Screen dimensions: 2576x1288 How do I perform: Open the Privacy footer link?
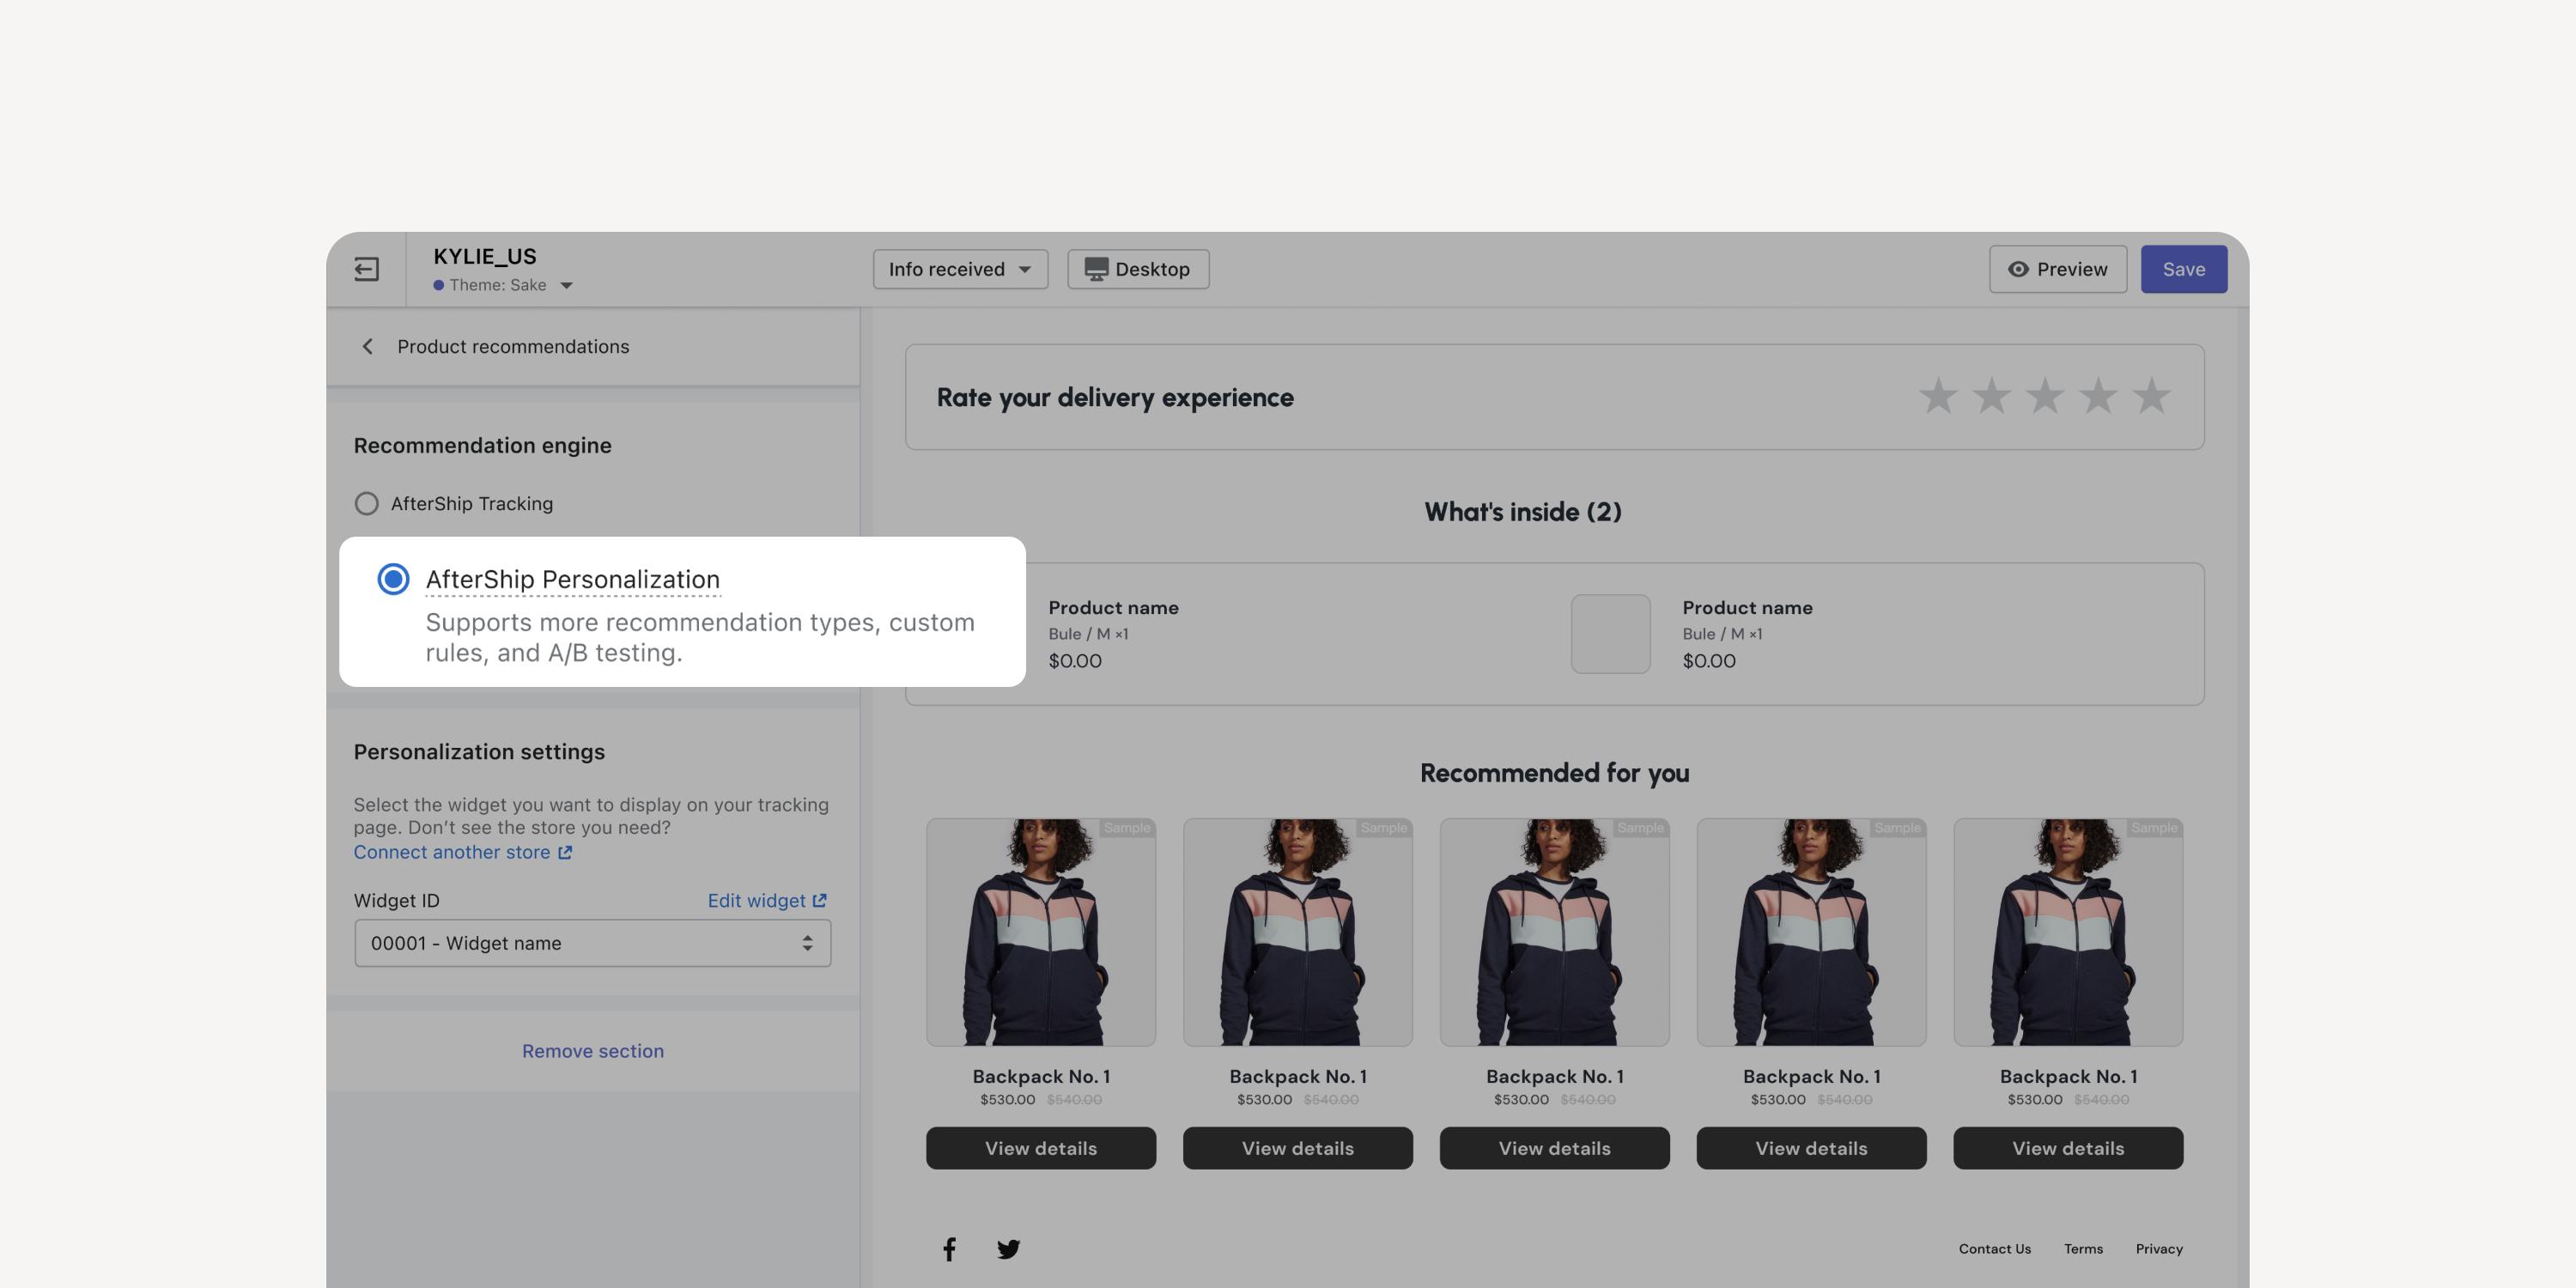point(2159,1249)
